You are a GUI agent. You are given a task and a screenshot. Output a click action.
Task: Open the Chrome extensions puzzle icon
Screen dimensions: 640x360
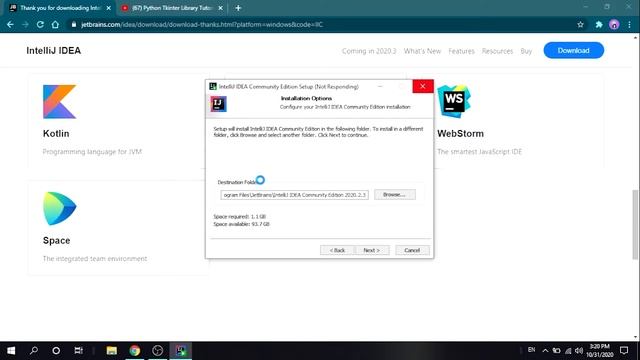pyautogui.click(x=599, y=24)
